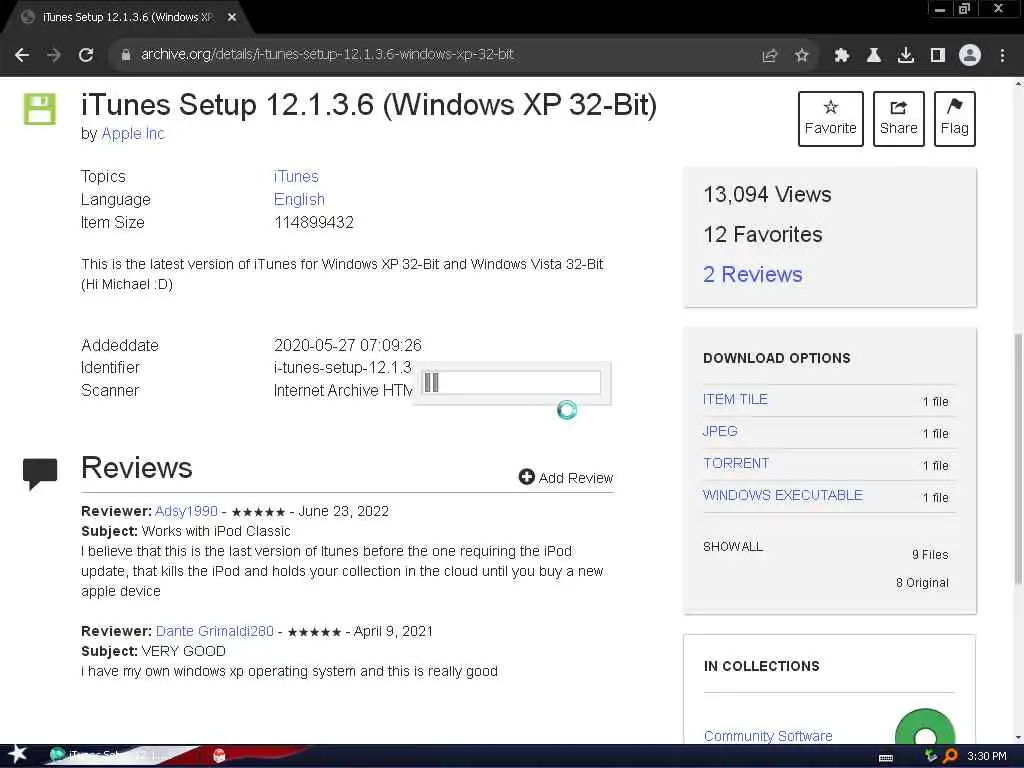Click the red taskbar application icon

point(219,756)
